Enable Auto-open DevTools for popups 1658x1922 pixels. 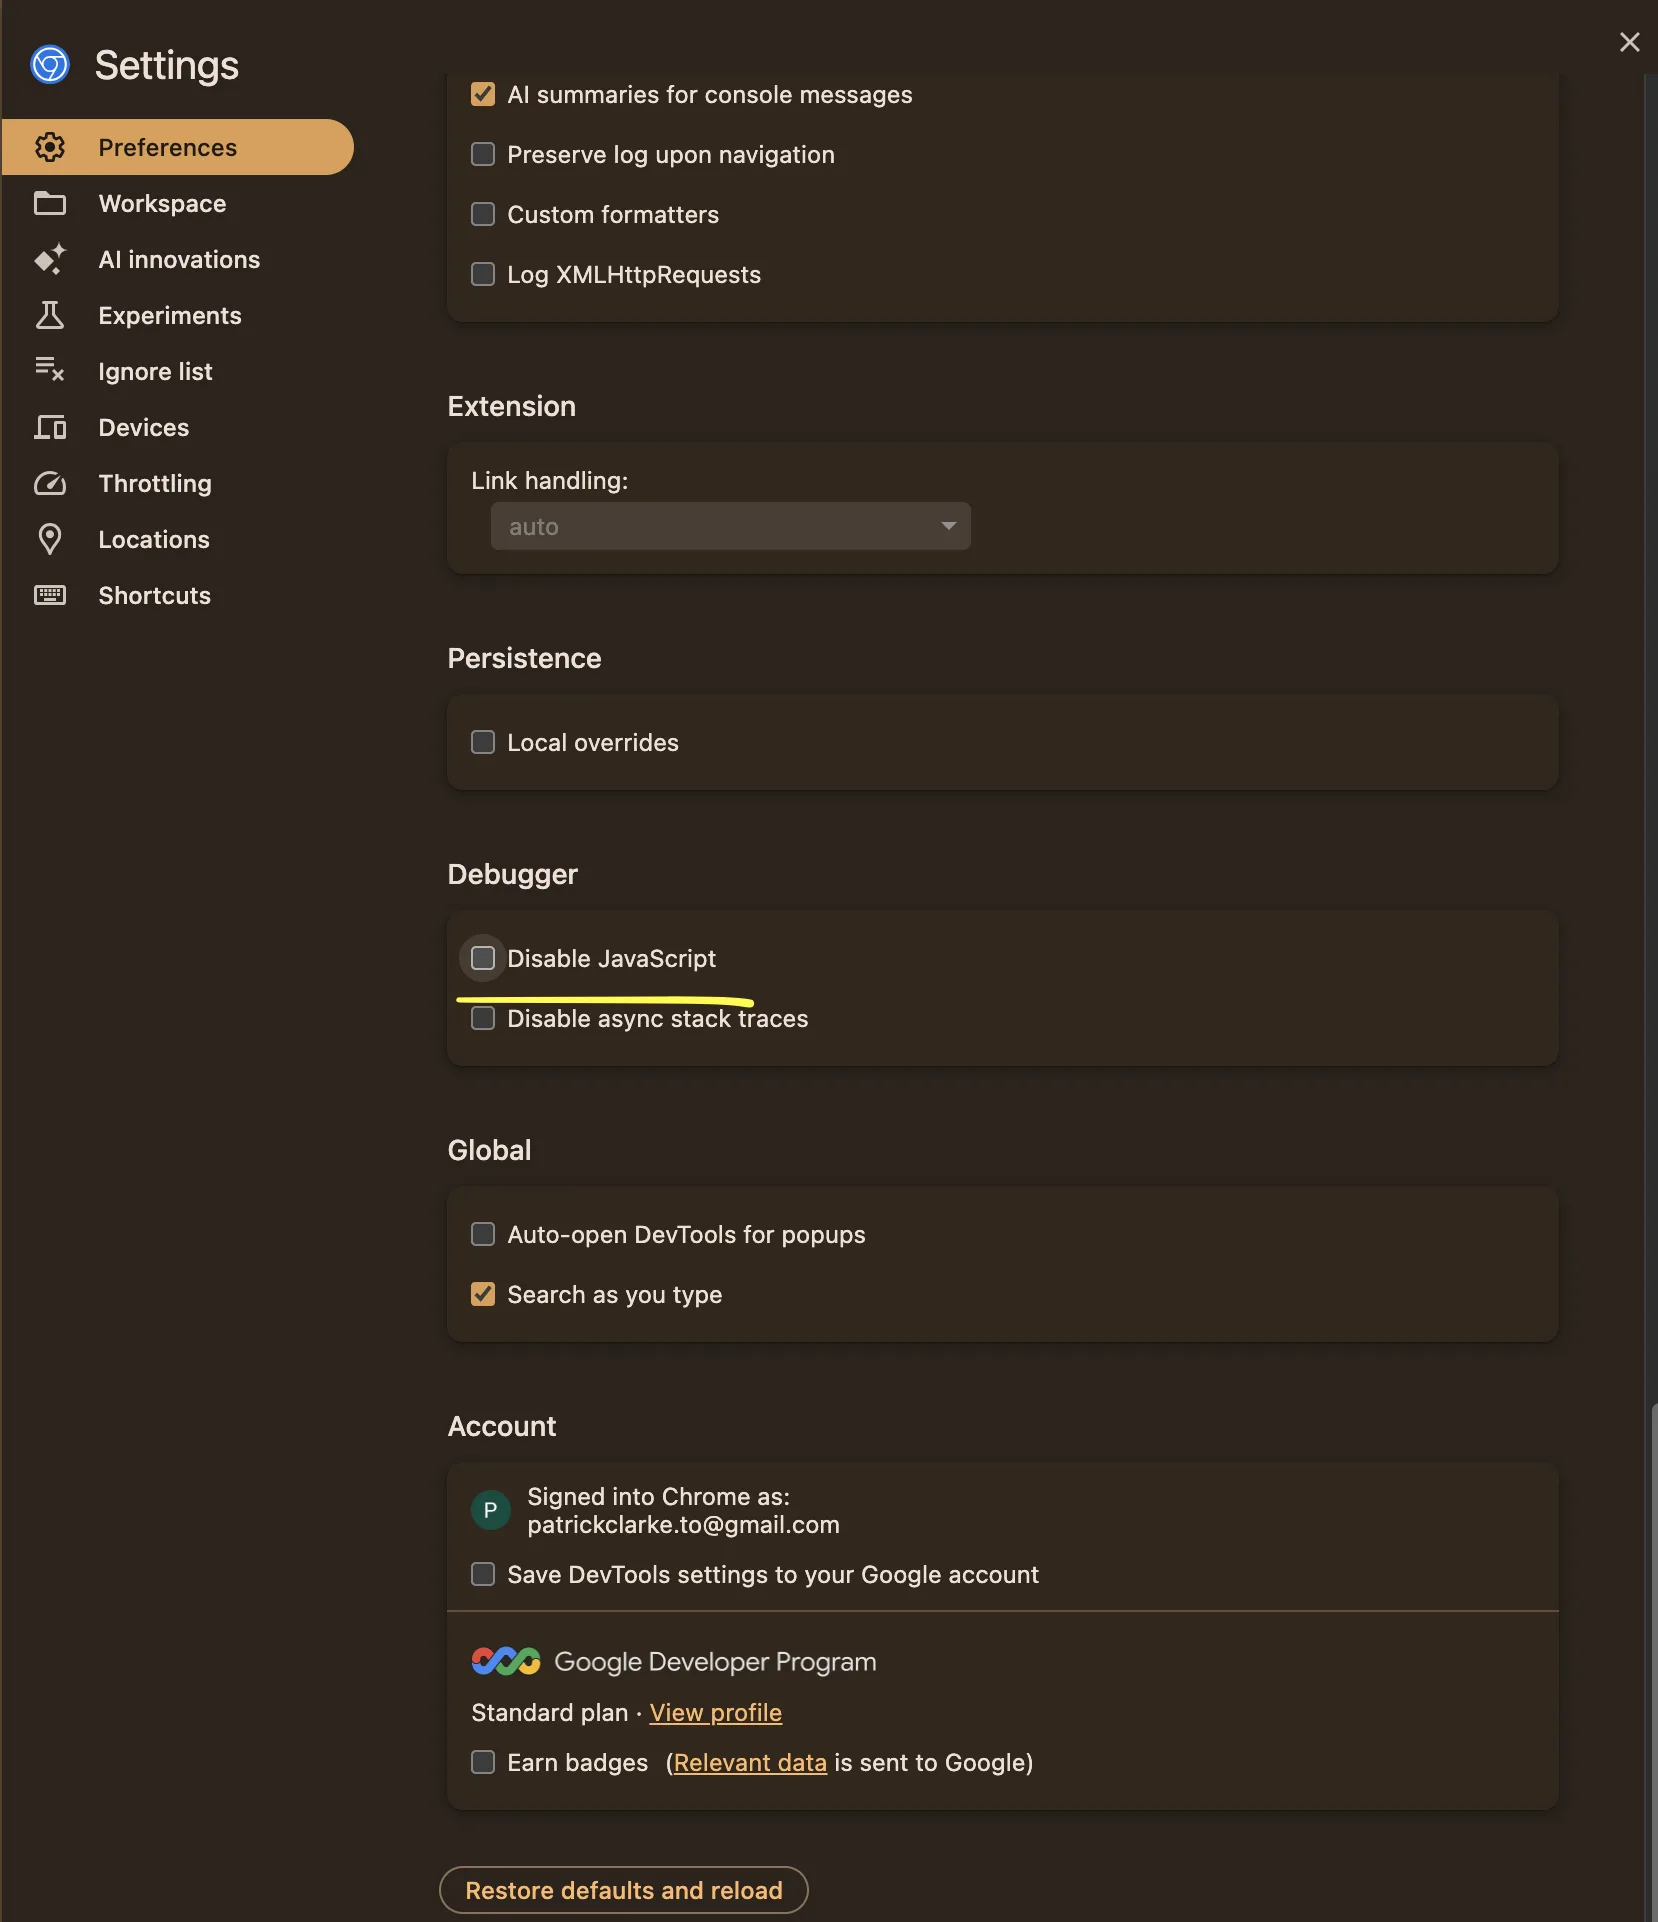click(x=483, y=1234)
